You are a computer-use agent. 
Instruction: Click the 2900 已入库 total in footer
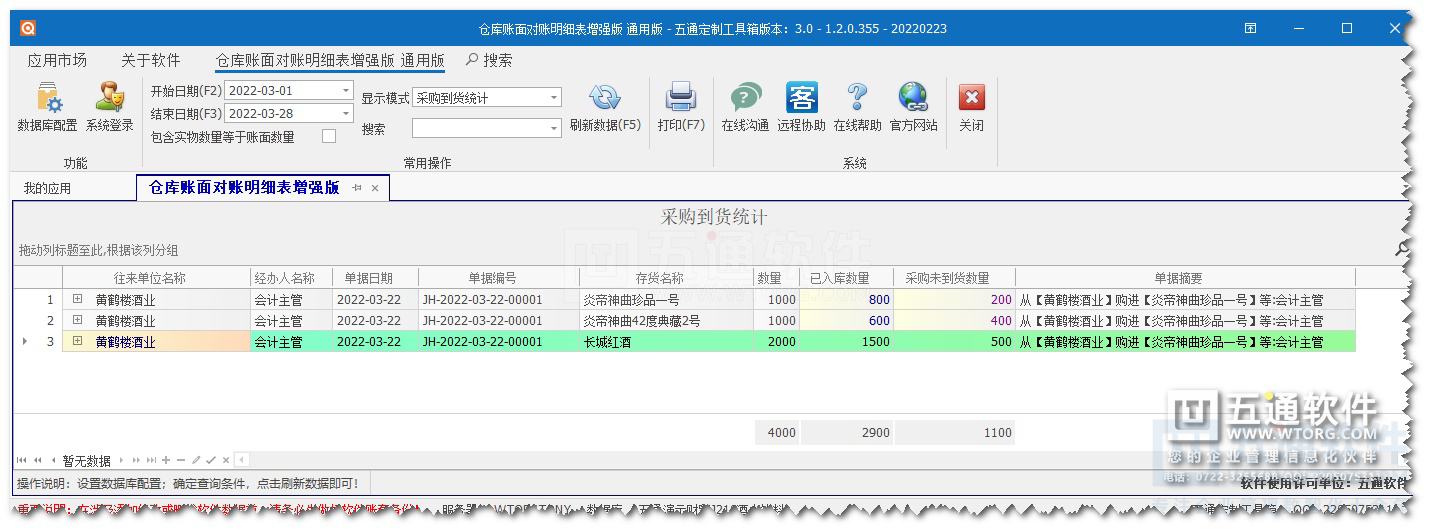[x=847, y=433]
